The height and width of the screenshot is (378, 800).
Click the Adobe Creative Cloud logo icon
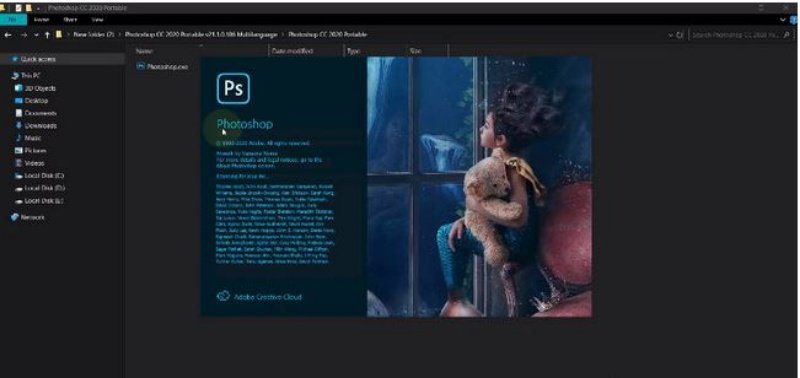[223, 296]
